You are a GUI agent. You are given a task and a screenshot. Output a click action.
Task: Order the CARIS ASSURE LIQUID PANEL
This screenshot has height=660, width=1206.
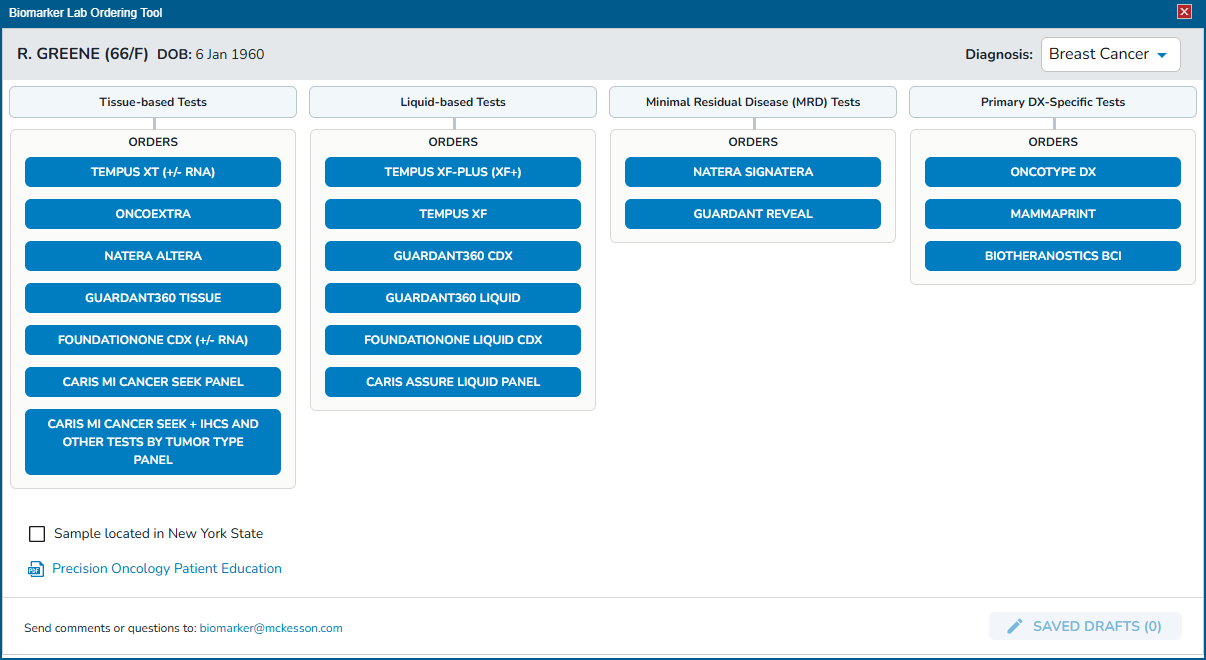[452, 381]
